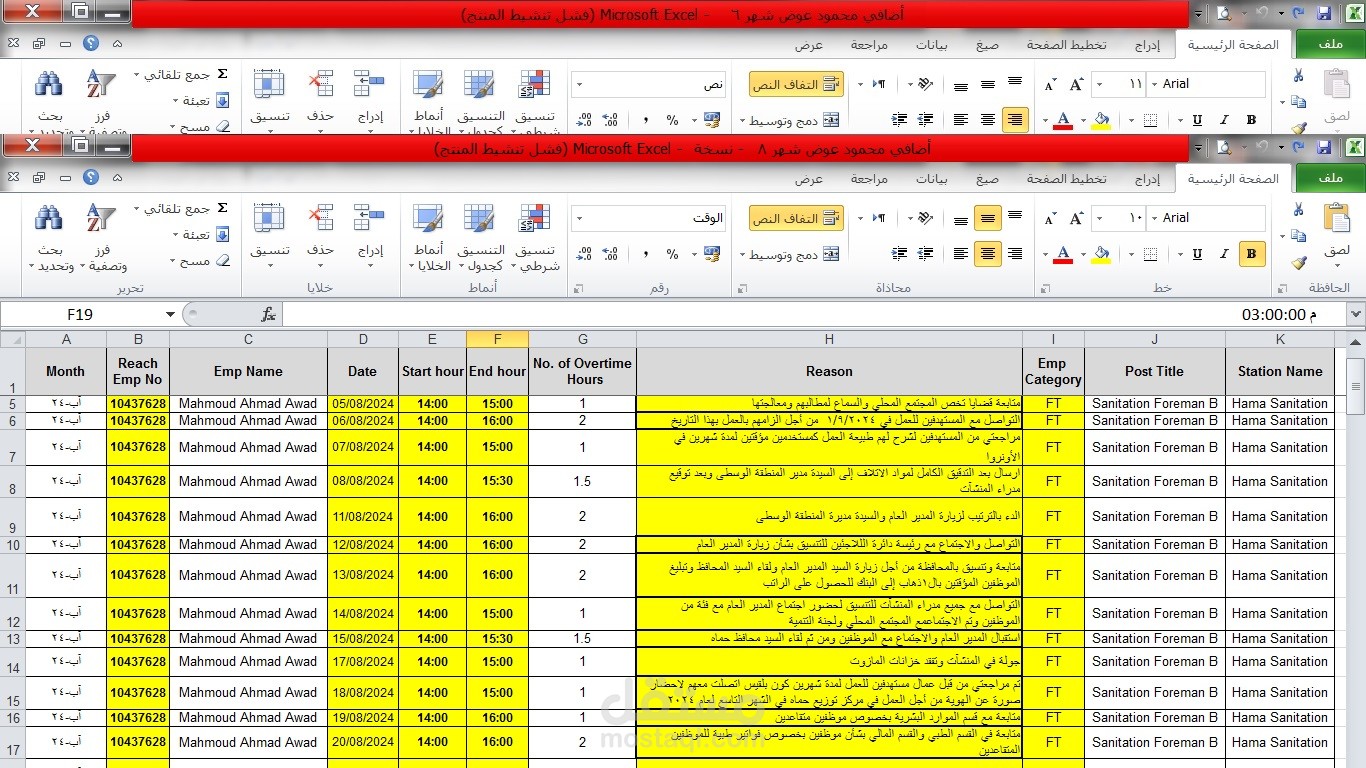This screenshot has width=1366, height=768.
Task: Open the Arial font name dropdown, month 8 window
Action: [x=1155, y=218]
